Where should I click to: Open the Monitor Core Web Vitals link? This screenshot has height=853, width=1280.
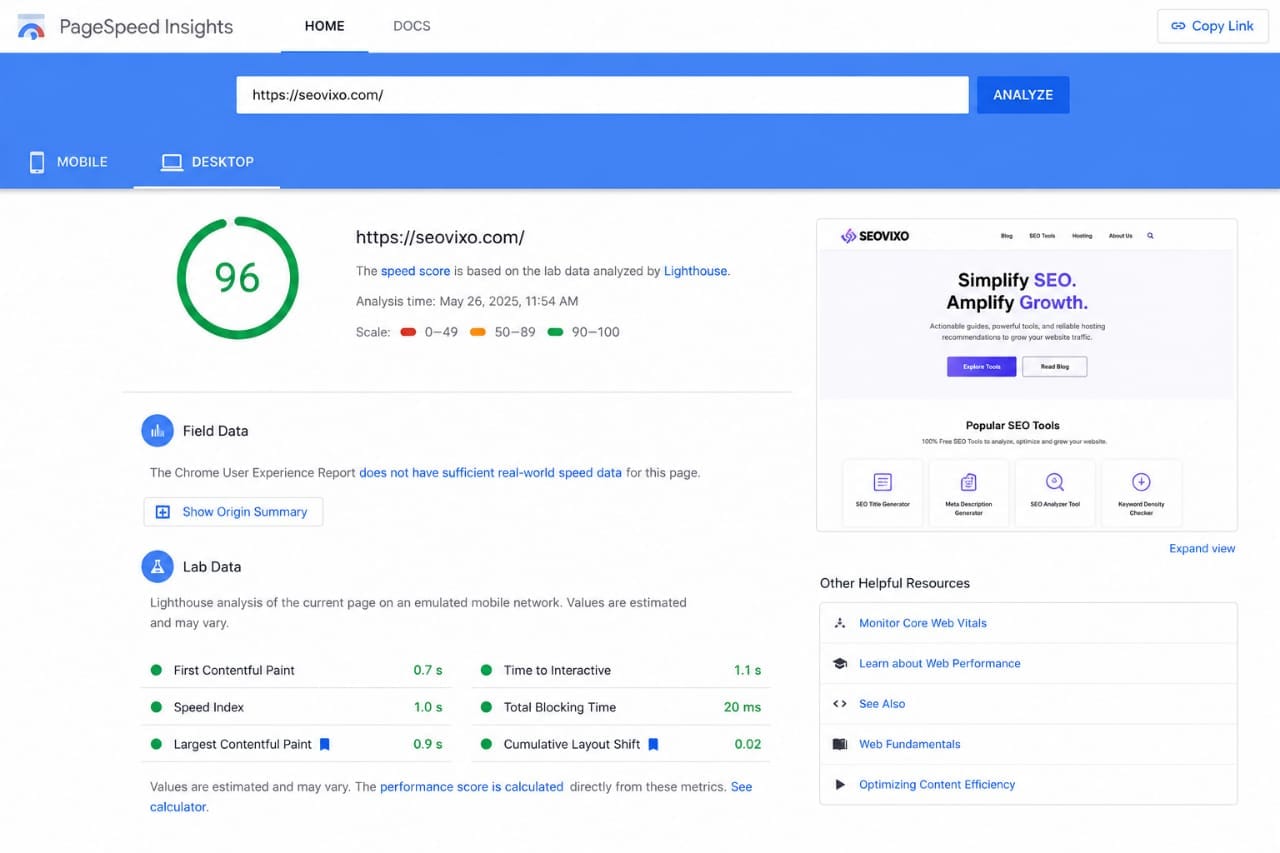click(923, 623)
